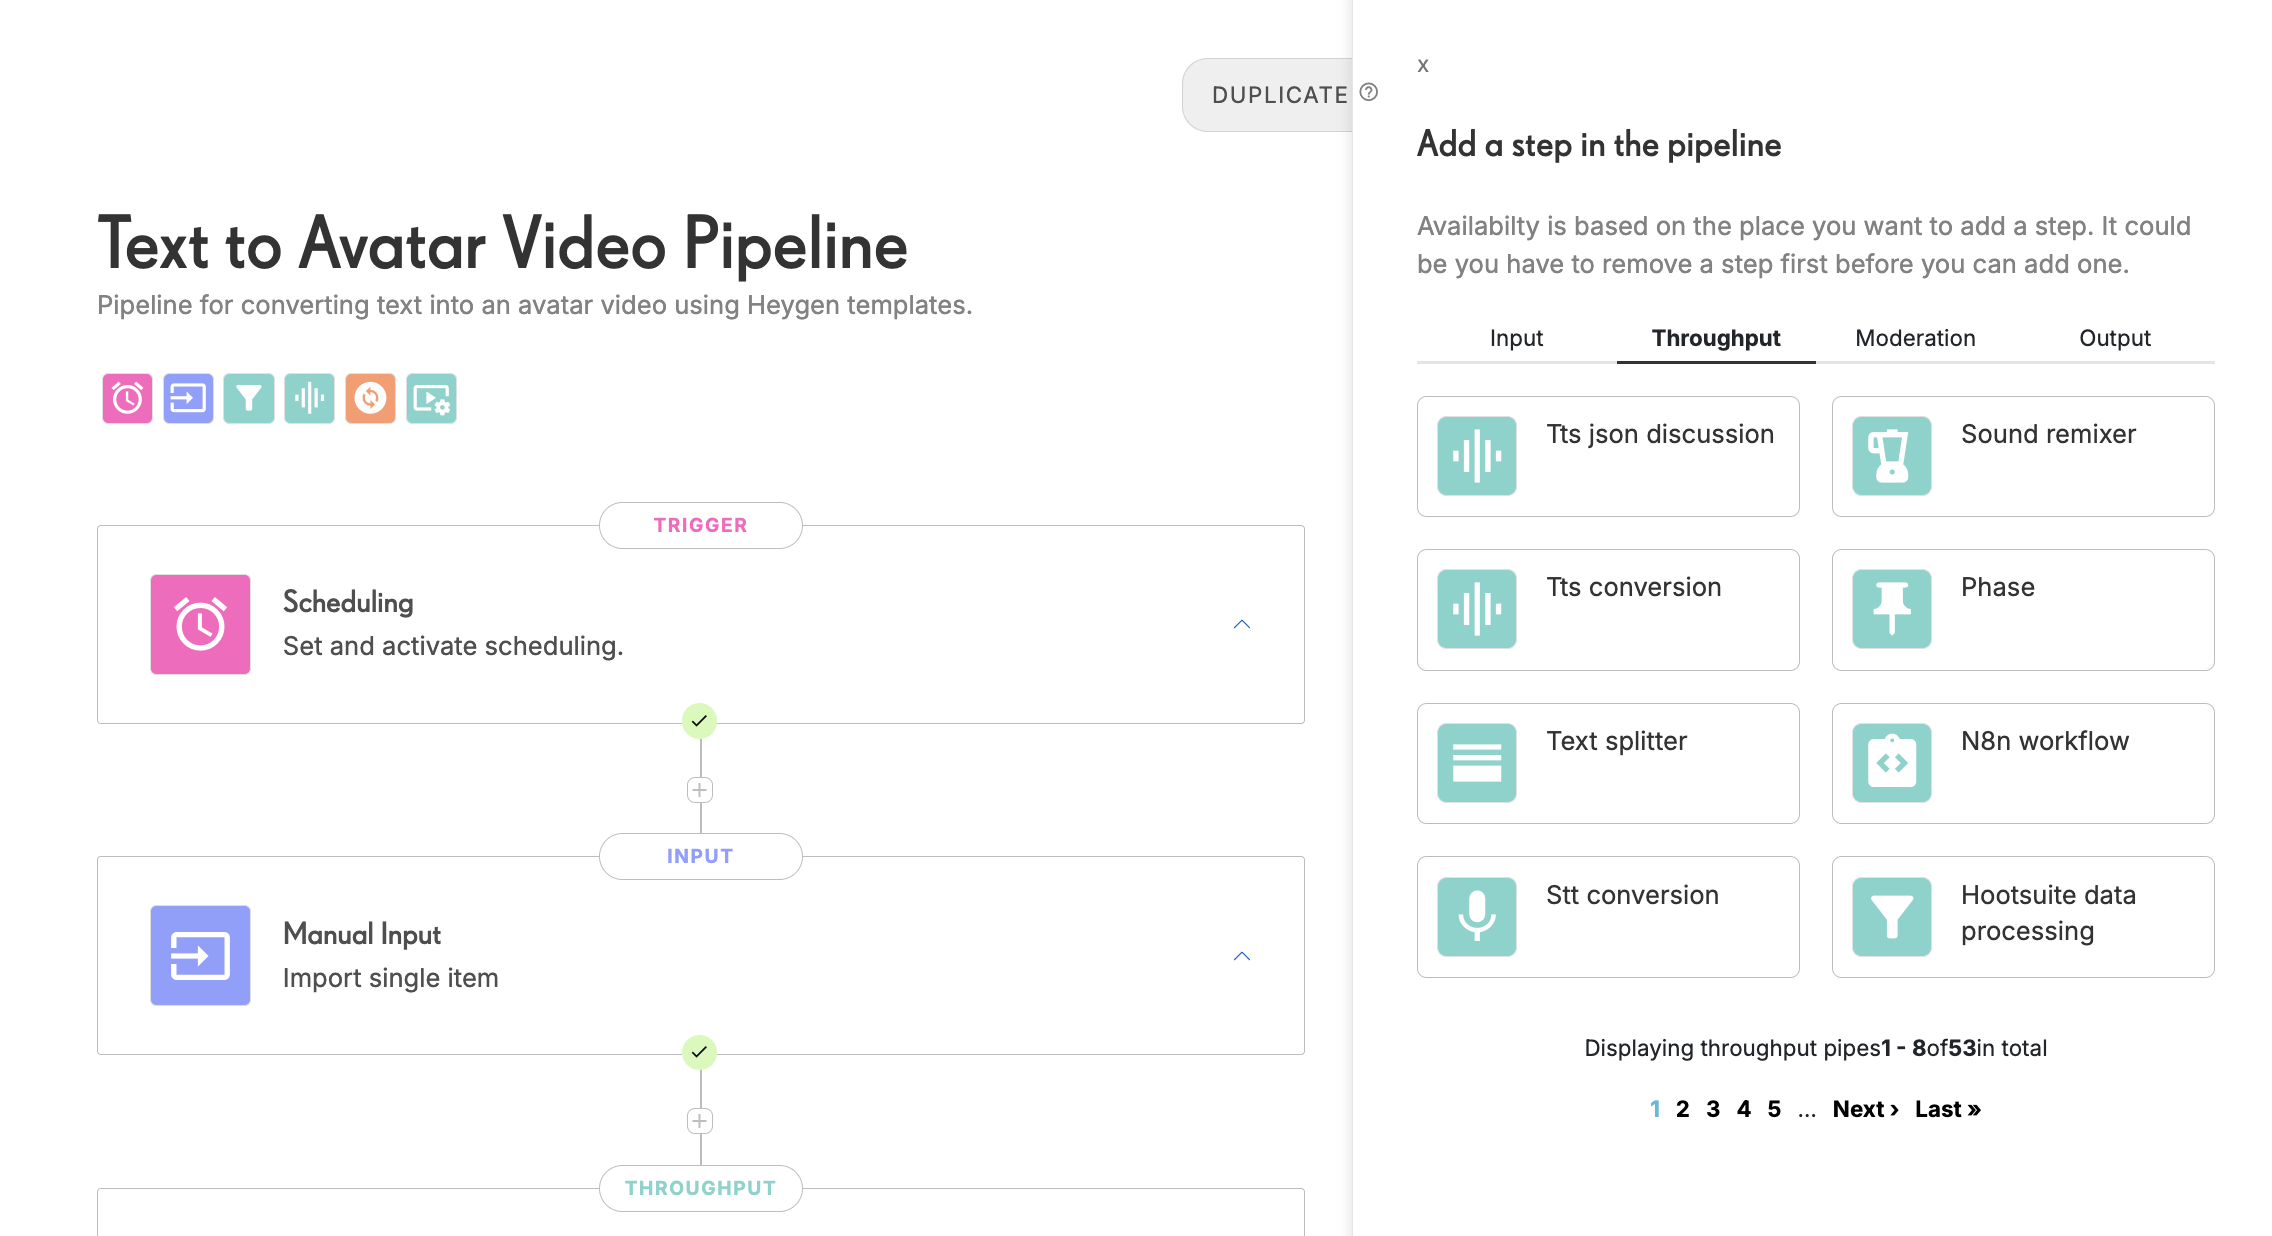Close the add step panel with x

(x=1423, y=66)
